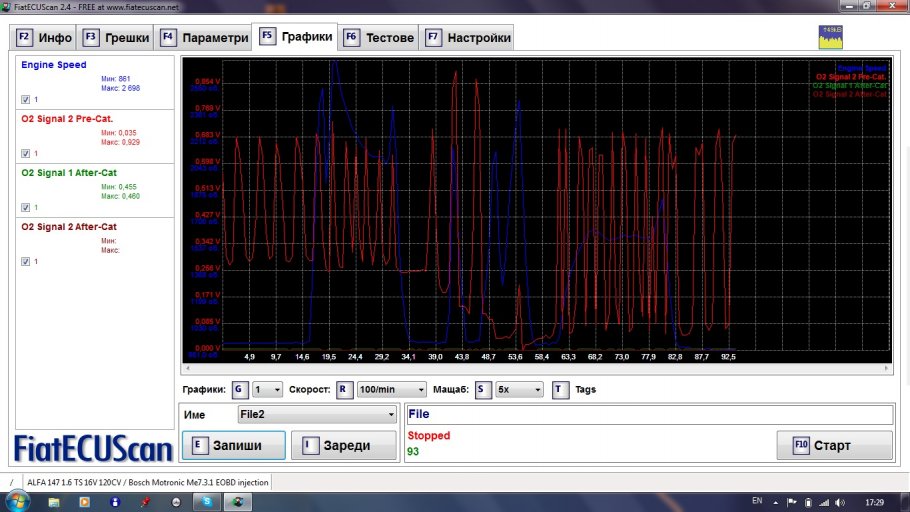Open the Настройки tab
The image size is (910, 512).
point(468,38)
